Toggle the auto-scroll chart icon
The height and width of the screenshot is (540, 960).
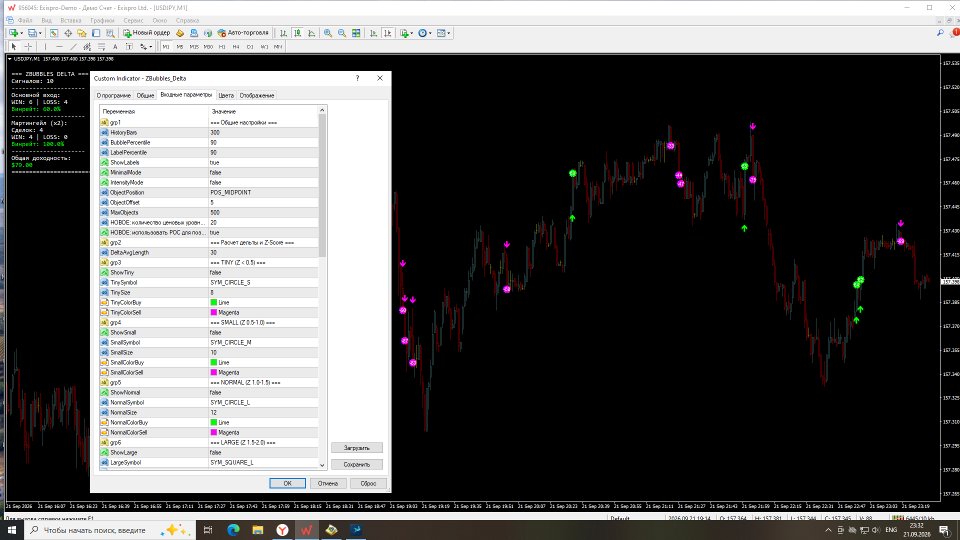(373, 33)
